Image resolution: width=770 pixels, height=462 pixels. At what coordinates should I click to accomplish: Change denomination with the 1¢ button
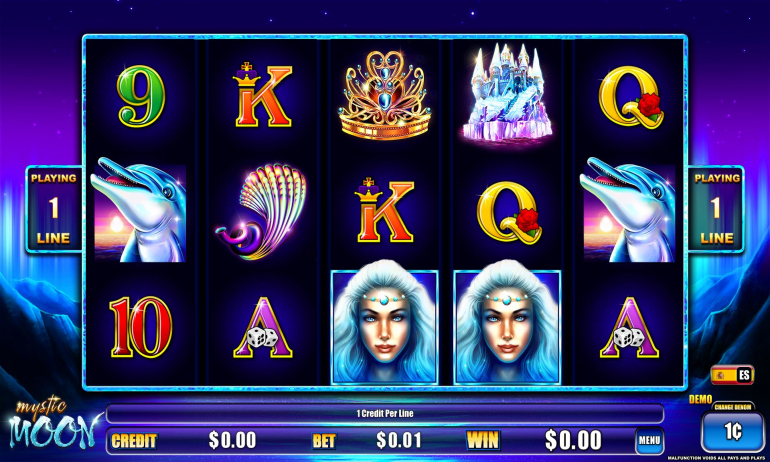[x=732, y=432]
